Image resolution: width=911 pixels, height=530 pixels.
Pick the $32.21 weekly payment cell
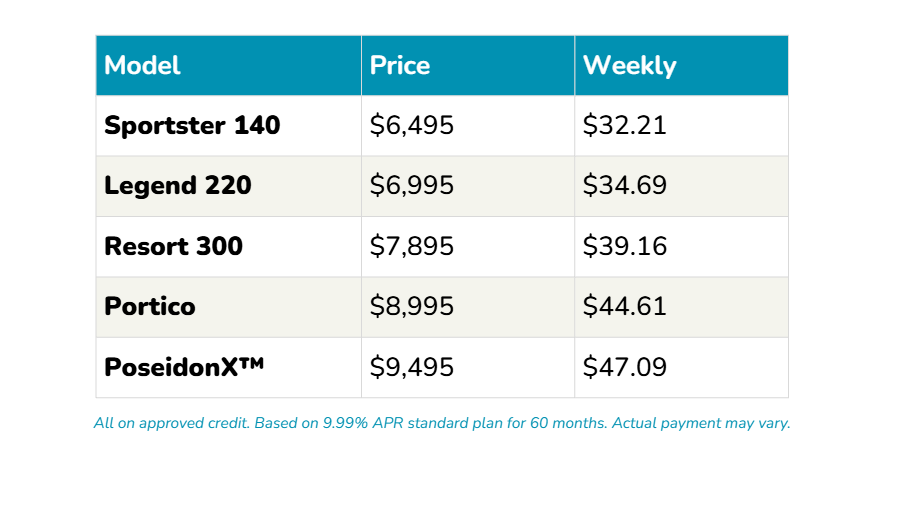(x=624, y=126)
